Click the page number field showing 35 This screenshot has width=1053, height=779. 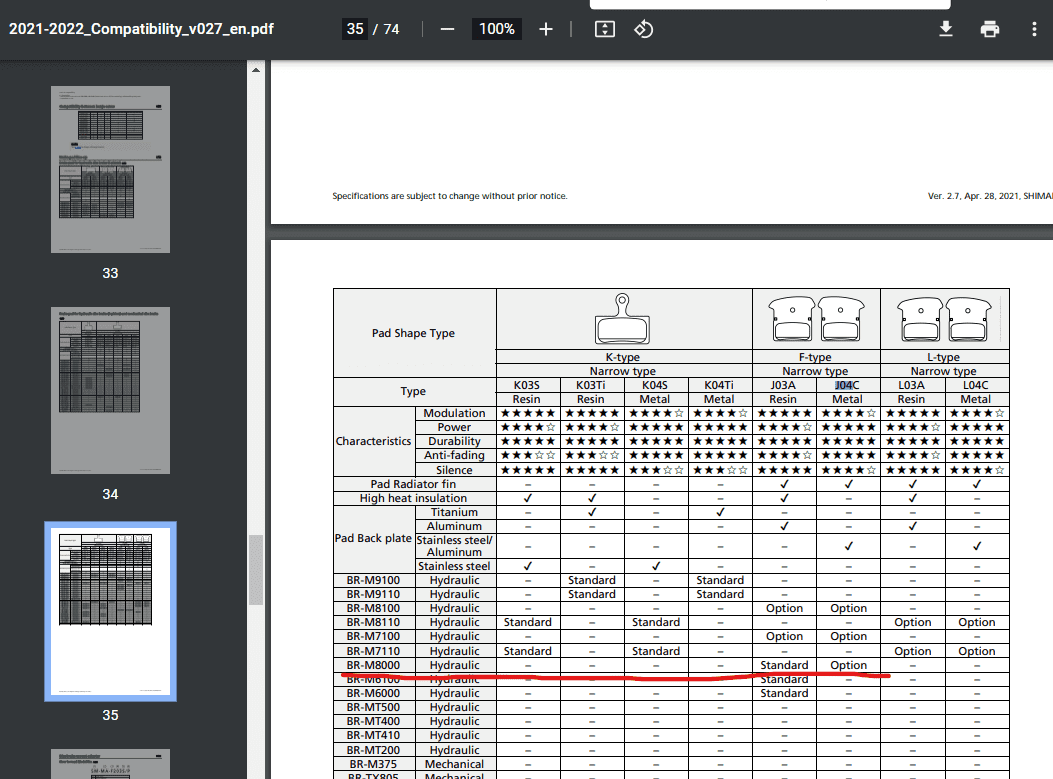(x=355, y=29)
